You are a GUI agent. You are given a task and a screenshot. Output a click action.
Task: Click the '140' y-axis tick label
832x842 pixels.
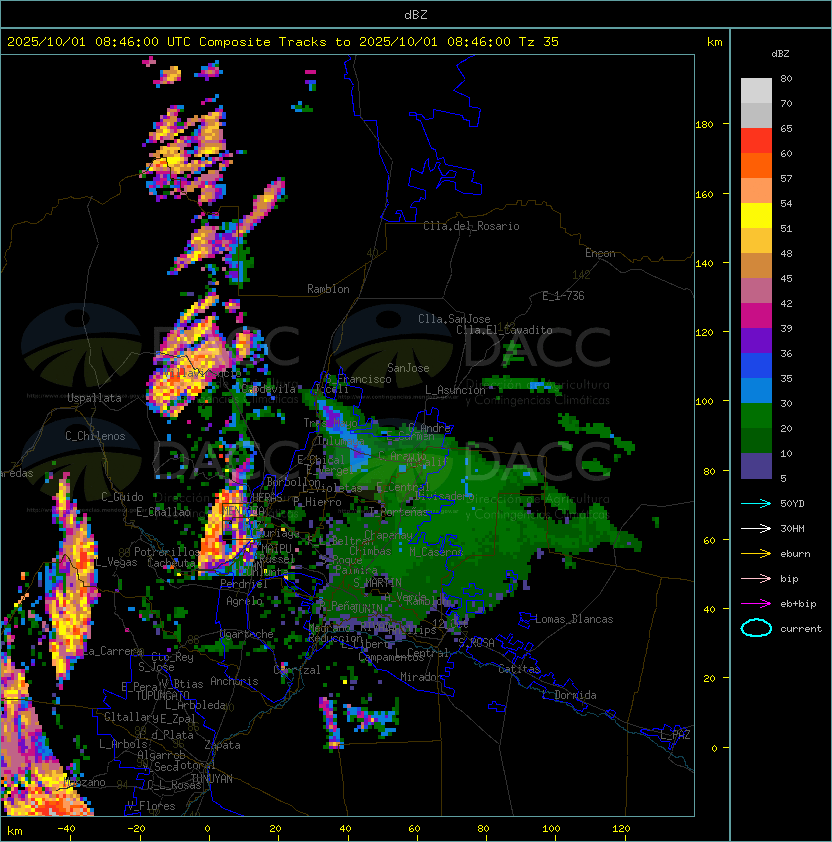click(704, 263)
